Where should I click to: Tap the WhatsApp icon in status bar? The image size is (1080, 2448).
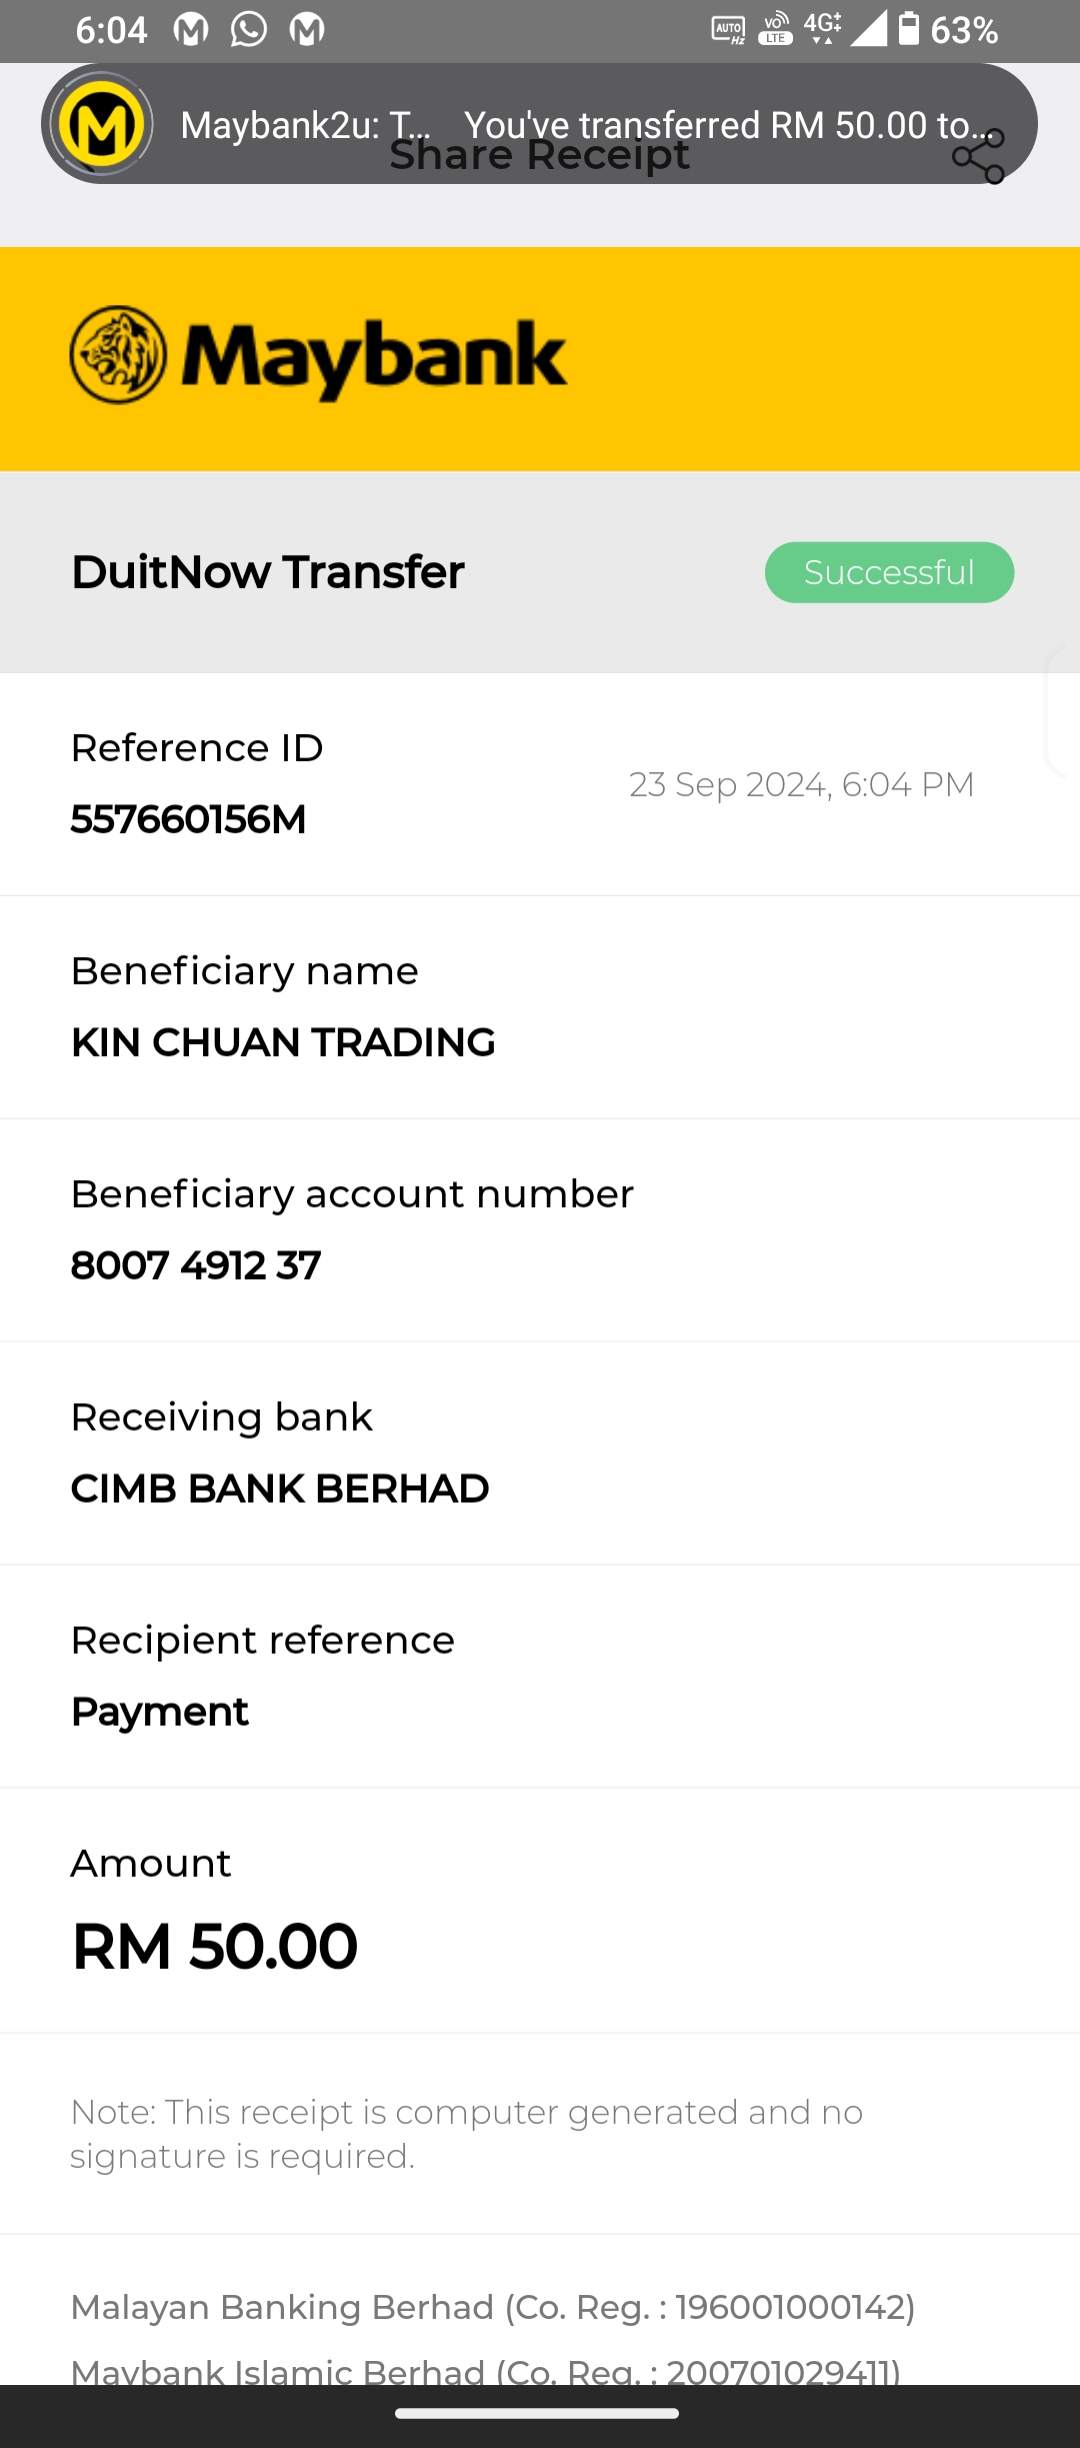(249, 30)
